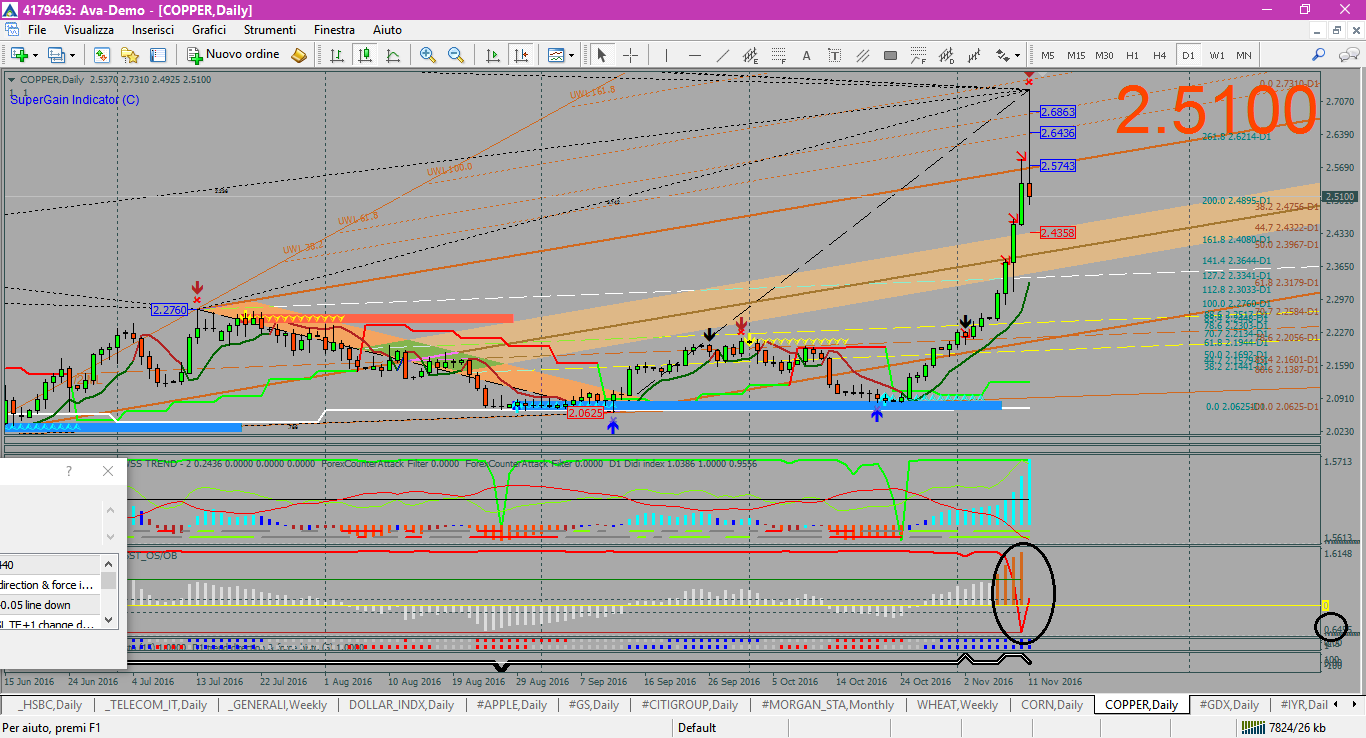
Task: Switch timeframe to H1
Action: click(x=1132, y=55)
